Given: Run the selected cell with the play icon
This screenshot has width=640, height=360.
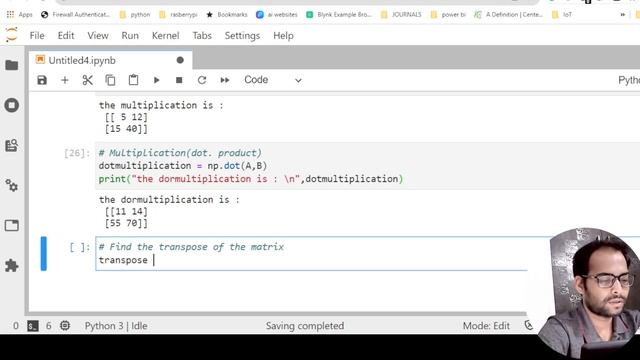Looking at the screenshot, I should [x=156, y=80].
